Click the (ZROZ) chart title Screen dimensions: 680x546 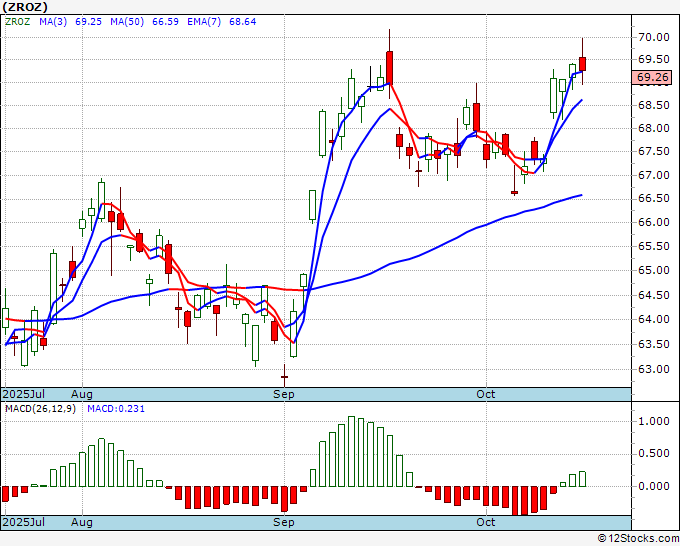tap(25, 7)
